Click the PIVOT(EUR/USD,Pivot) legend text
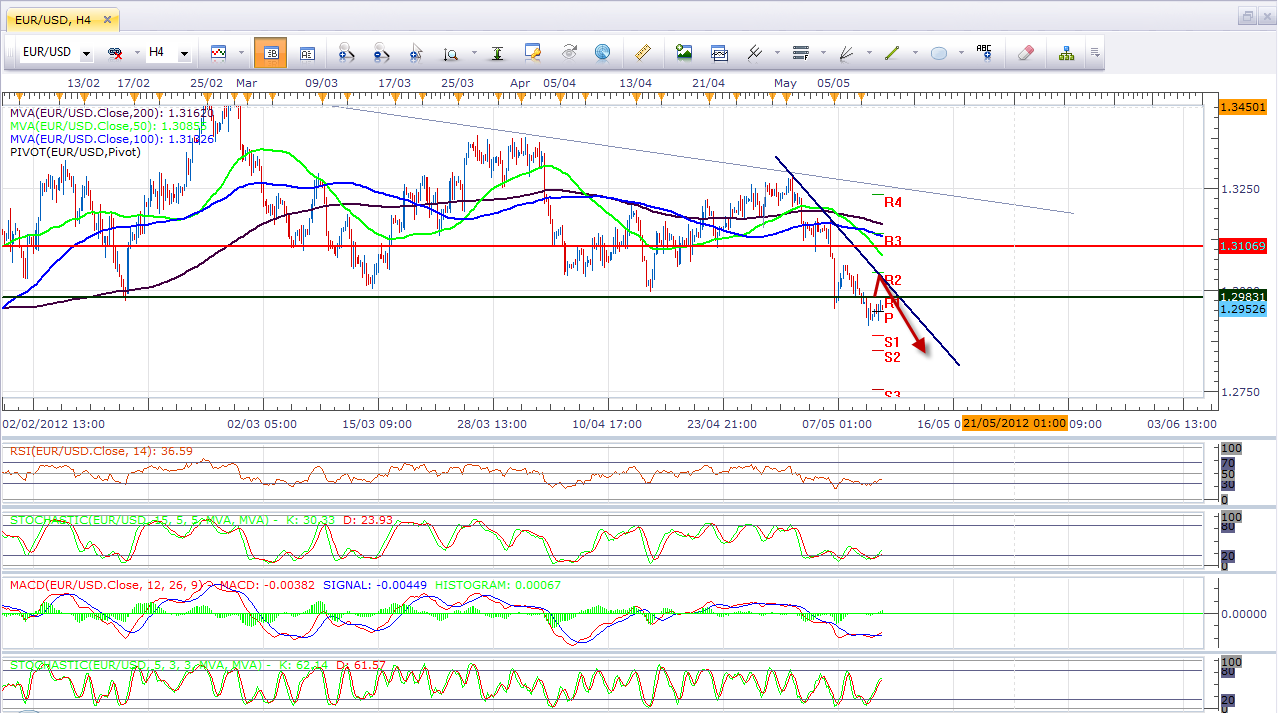The height and width of the screenshot is (713, 1278). [75, 152]
